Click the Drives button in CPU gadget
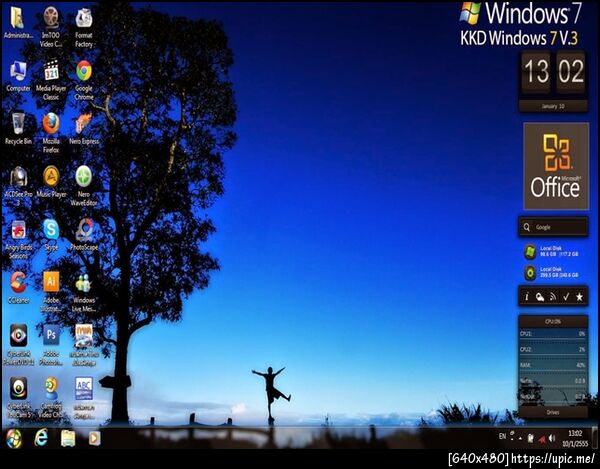This screenshot has width=600, height=469. pyautogui.click(x=553, y=412)
